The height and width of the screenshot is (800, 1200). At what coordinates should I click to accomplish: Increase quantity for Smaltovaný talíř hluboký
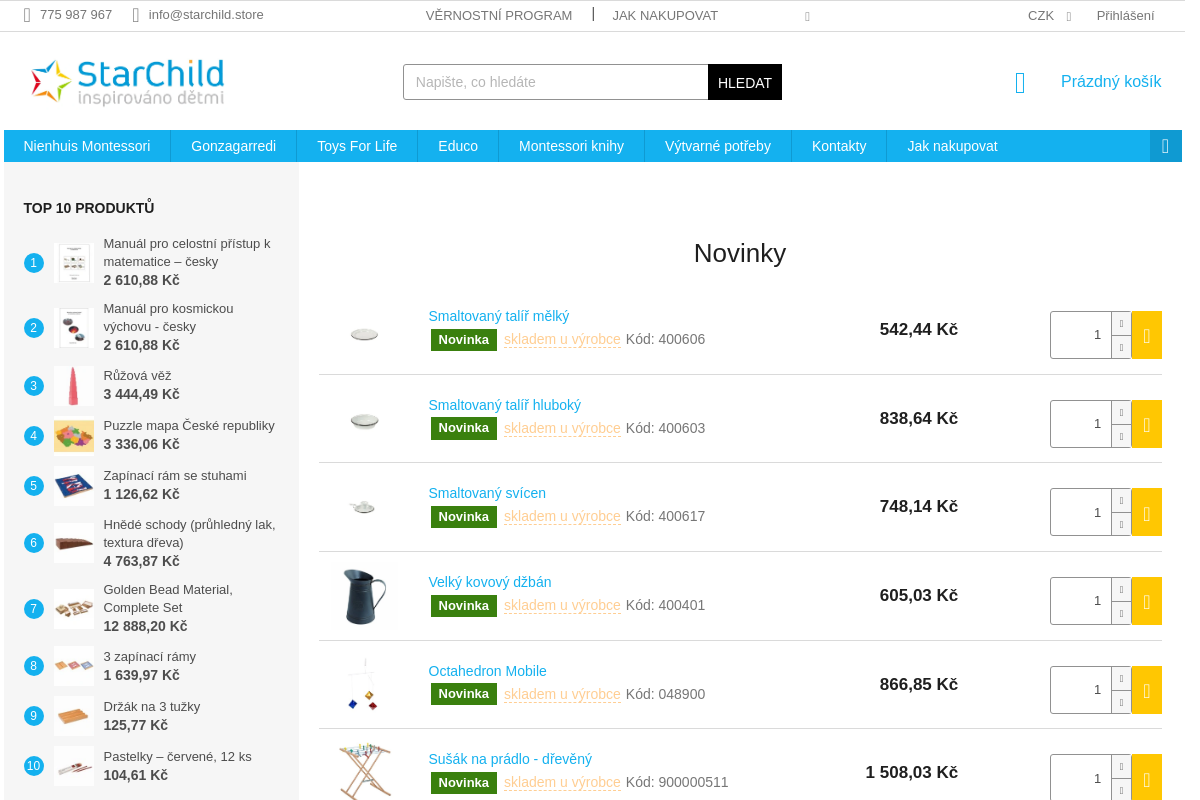click(x=1121, y=412)
